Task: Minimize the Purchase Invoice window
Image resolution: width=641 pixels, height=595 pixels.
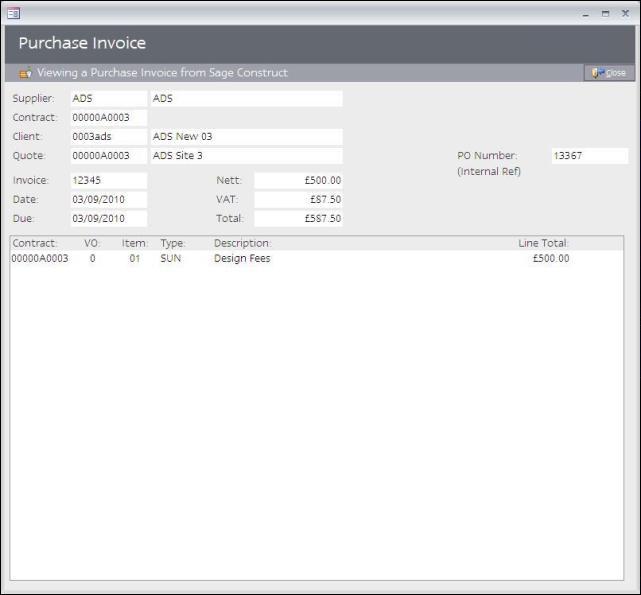Action: (586, 13)
